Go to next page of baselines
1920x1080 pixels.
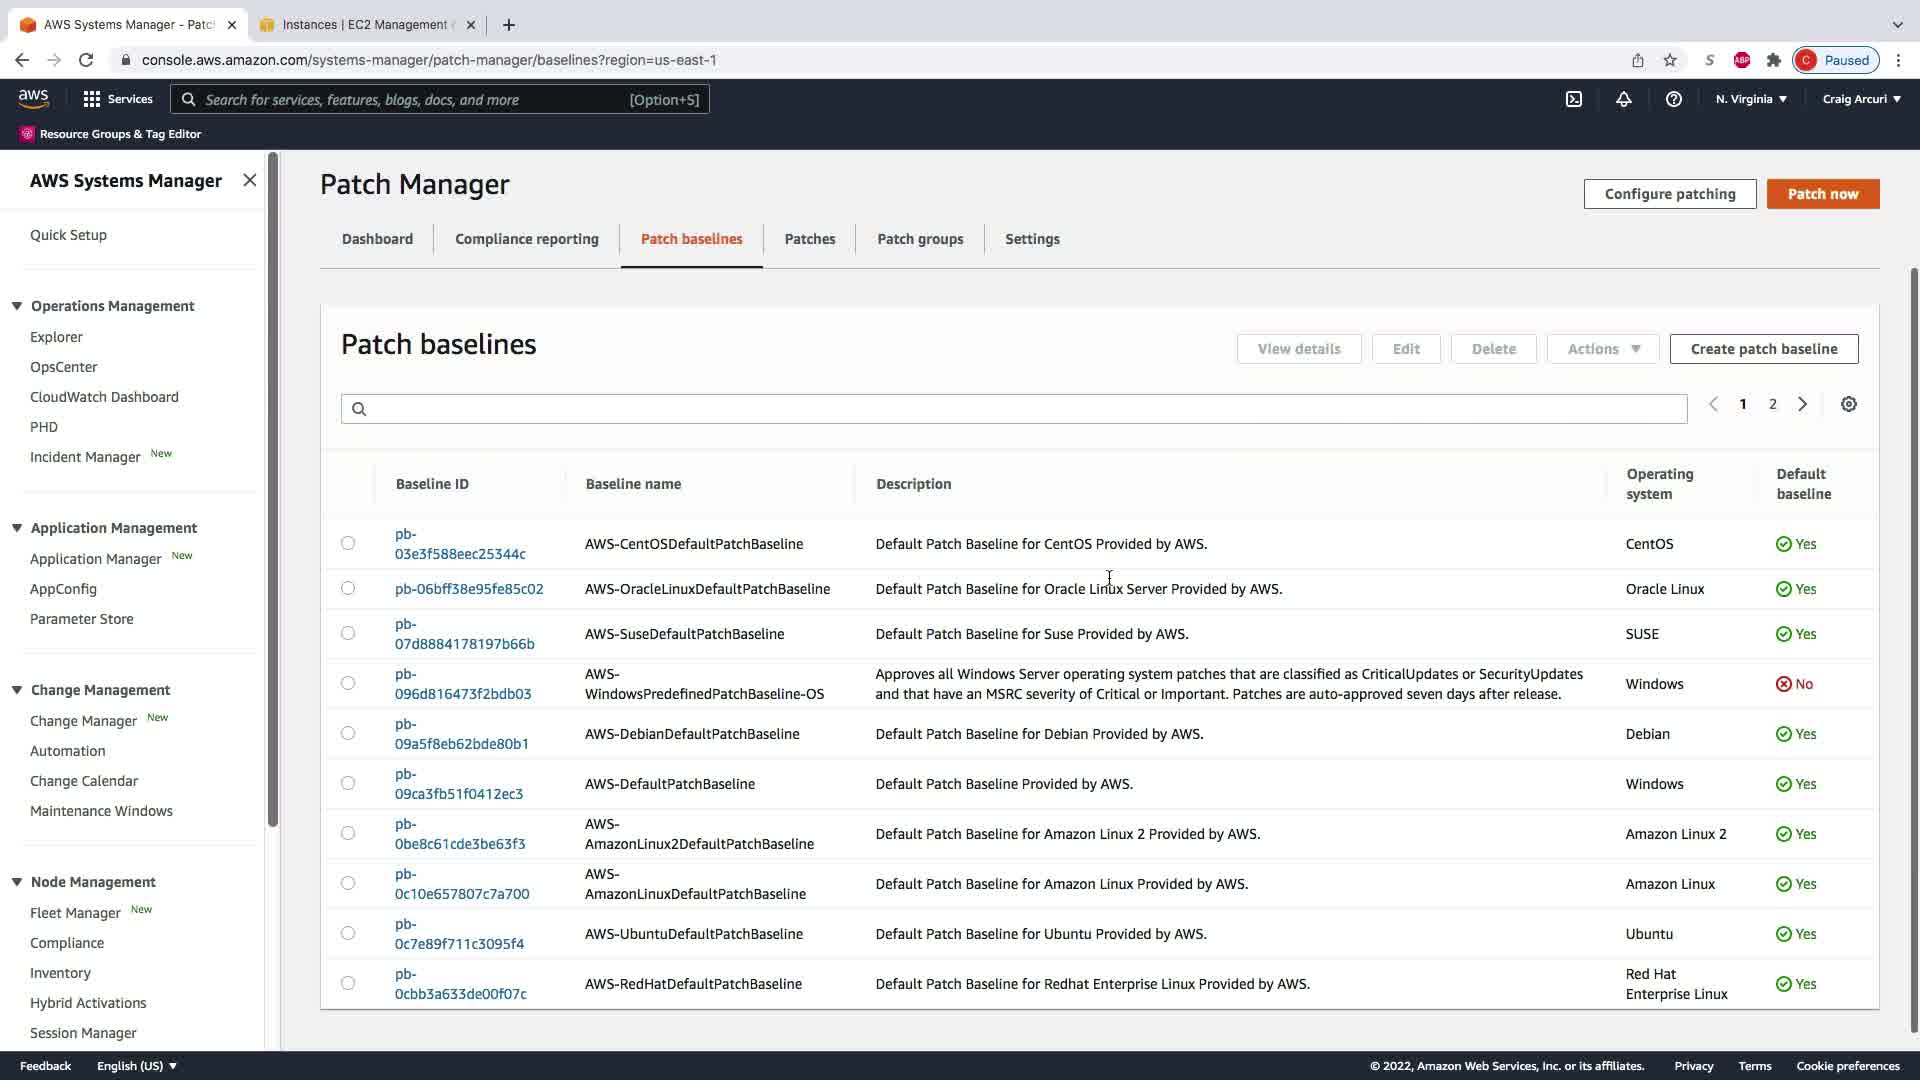point(1802,404)
